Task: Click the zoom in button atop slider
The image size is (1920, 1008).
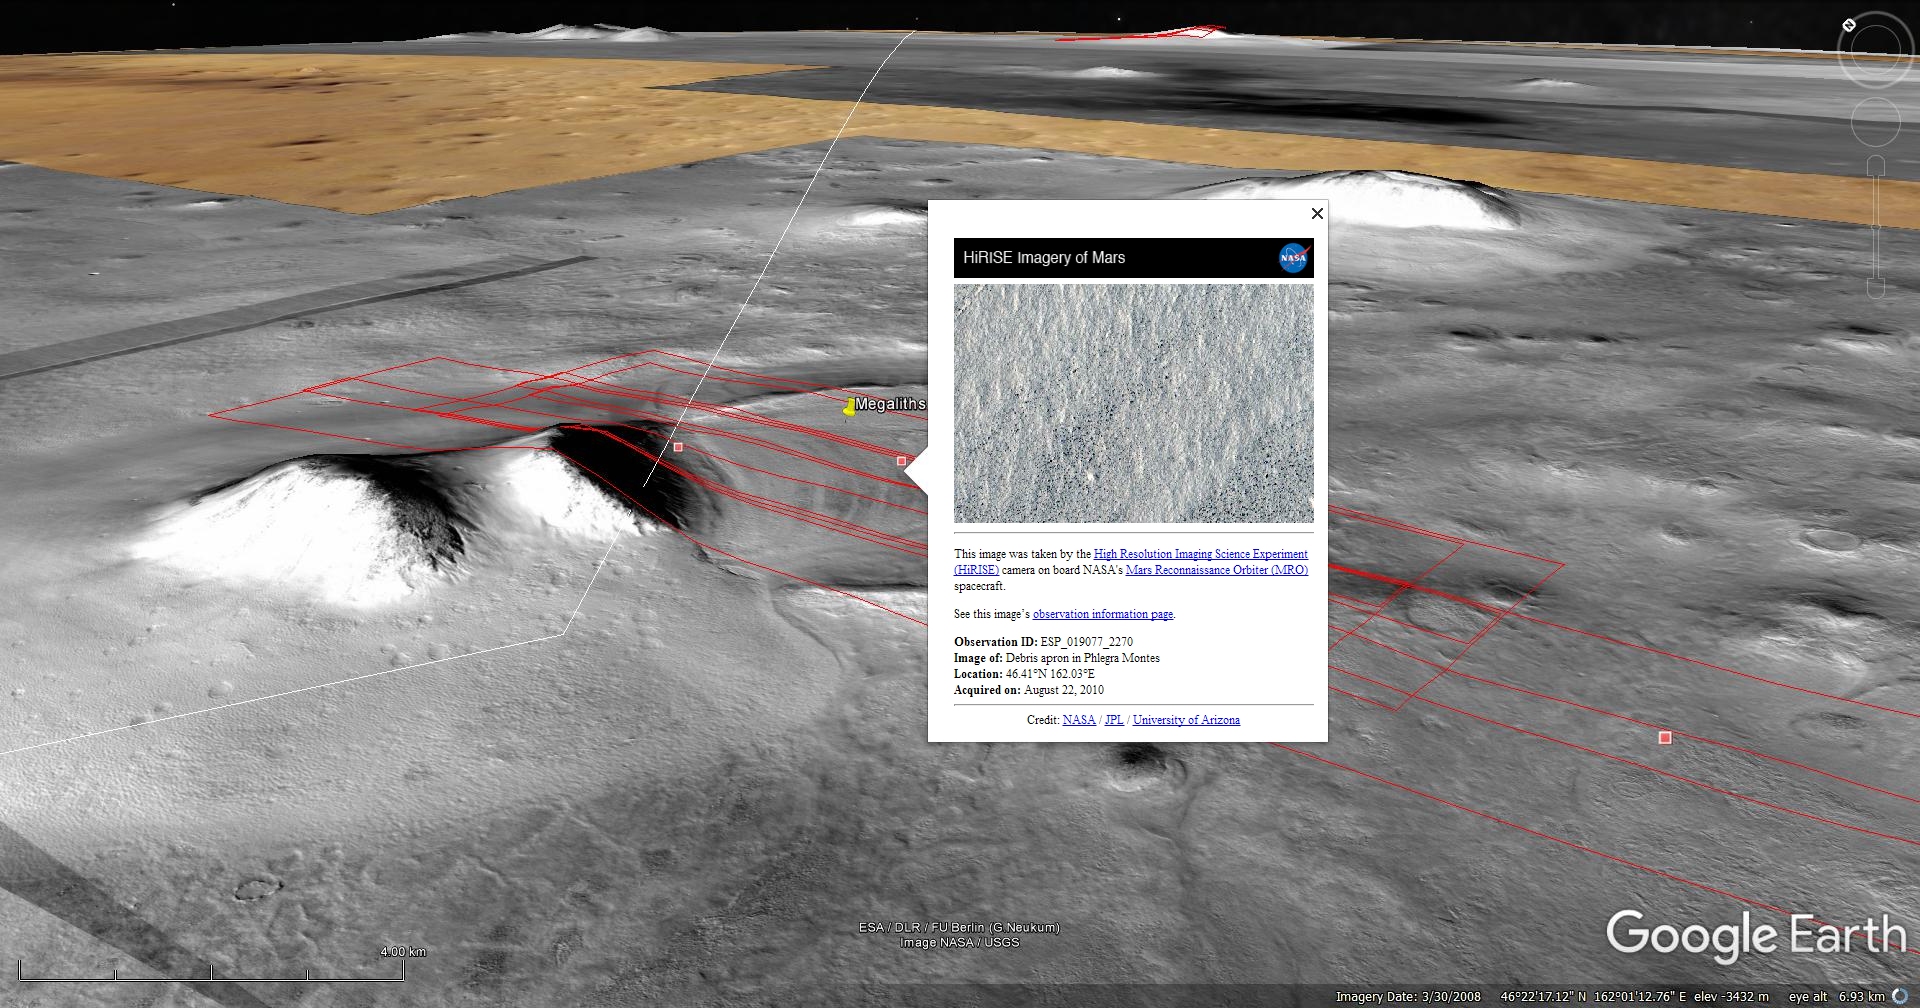Action: (x=1876, y=164)
